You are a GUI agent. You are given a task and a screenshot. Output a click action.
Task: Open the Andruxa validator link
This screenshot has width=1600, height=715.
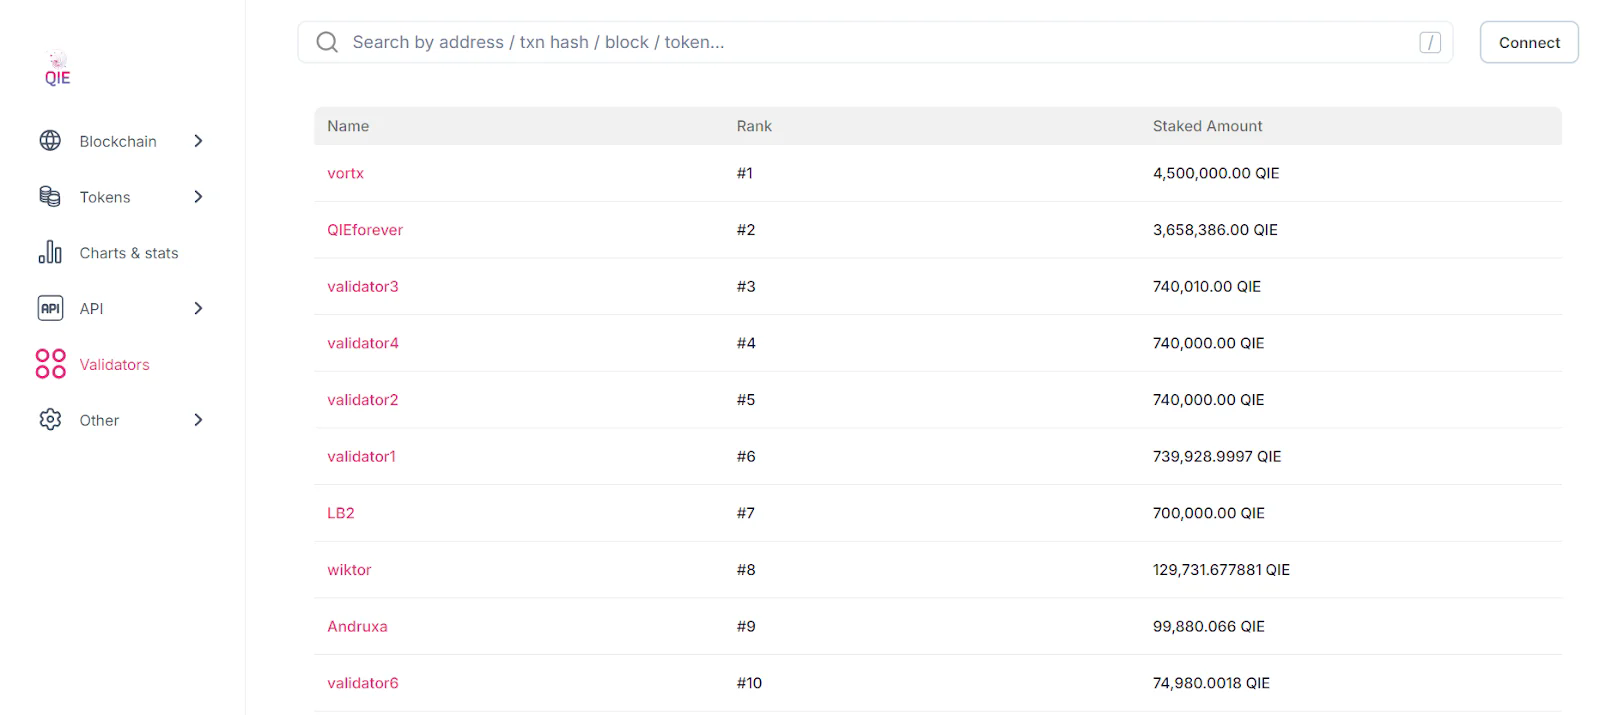(x=357, y=627)
